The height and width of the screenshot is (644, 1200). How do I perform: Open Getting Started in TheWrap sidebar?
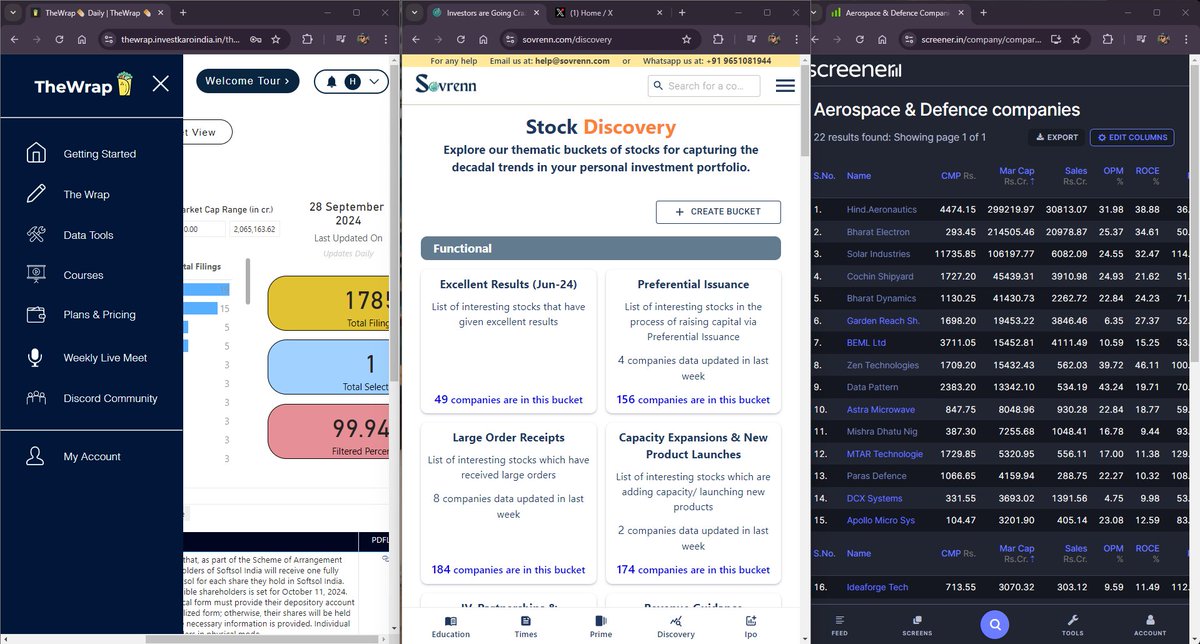(x=99, y=154)
